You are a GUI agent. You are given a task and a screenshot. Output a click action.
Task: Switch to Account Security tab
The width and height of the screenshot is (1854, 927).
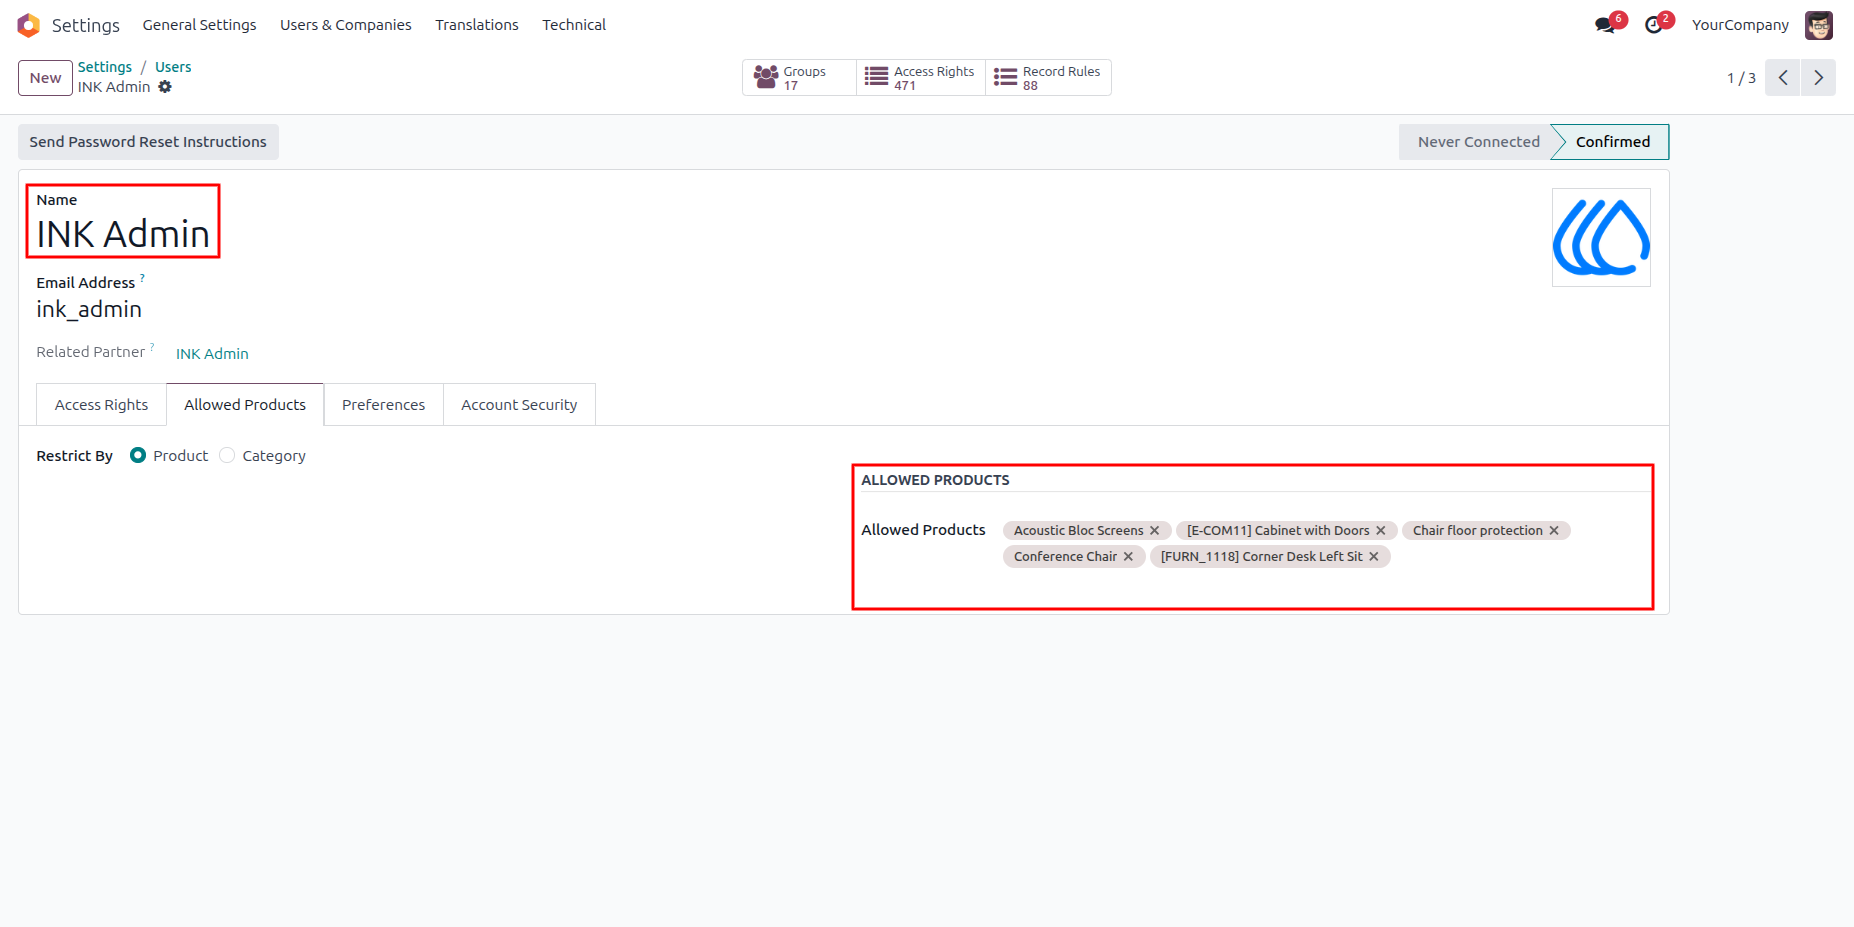[519, 405]
